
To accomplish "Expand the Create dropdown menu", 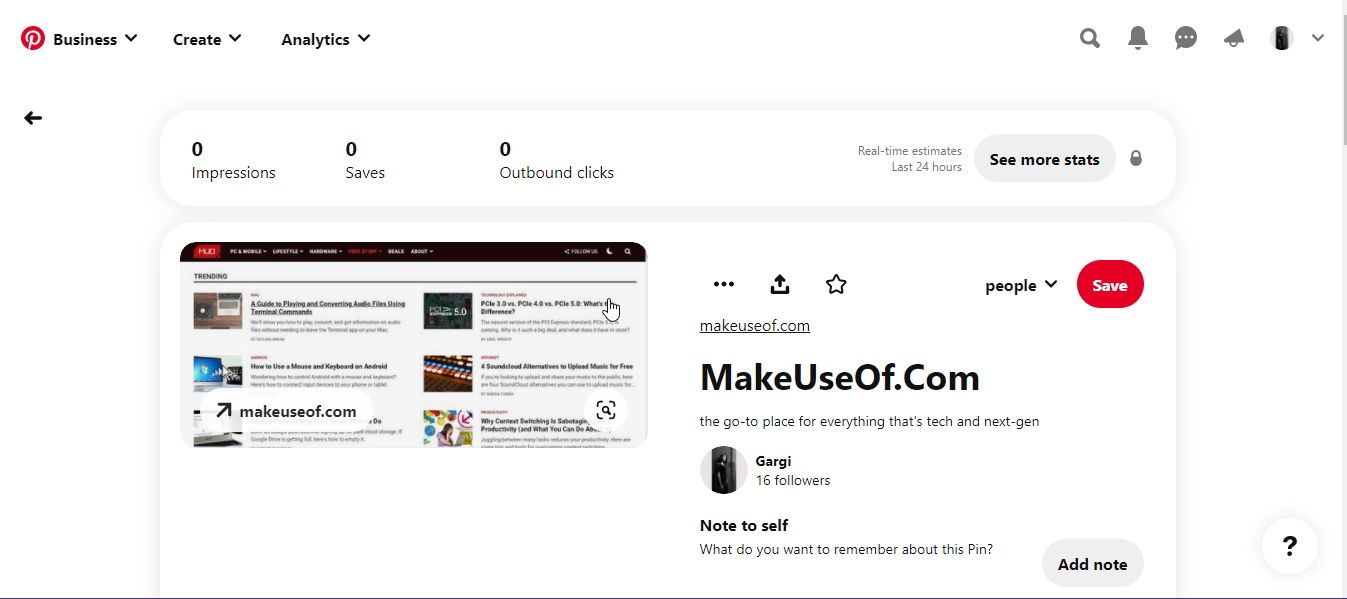I will [207, 39].
